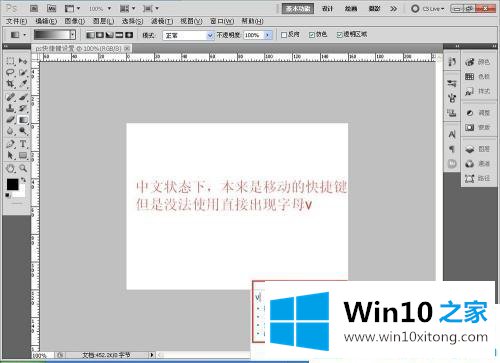Screen dimensions: 500x363
Task: Select the Eraser tool
Action: pos(10,119)
